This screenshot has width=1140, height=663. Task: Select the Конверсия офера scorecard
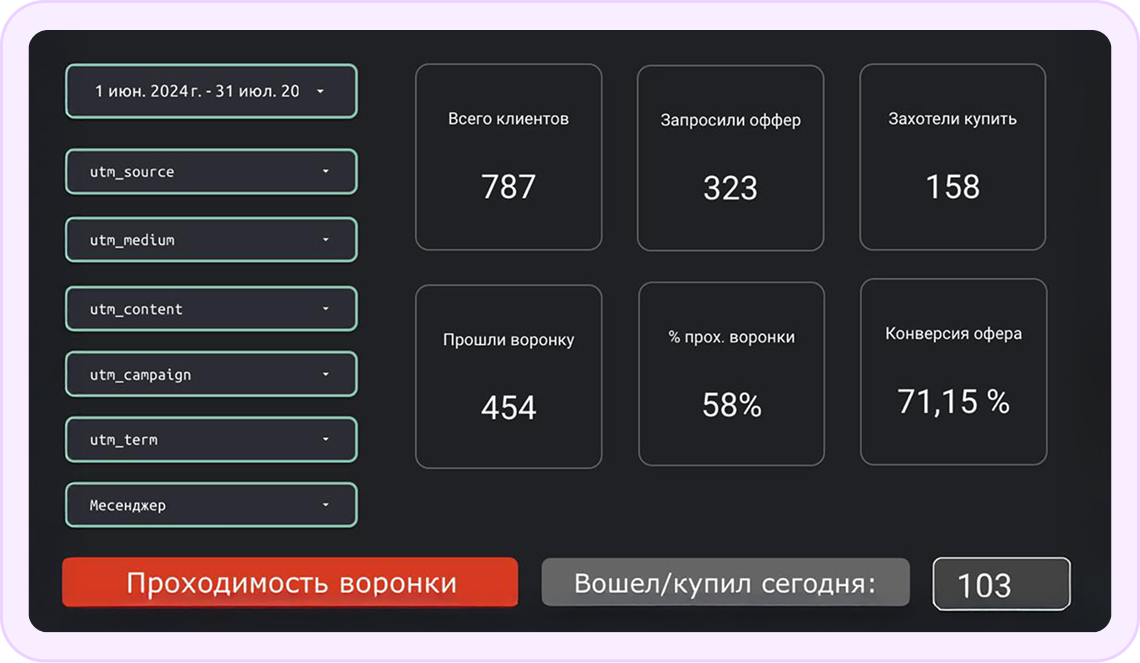click(x=953, y=372)
